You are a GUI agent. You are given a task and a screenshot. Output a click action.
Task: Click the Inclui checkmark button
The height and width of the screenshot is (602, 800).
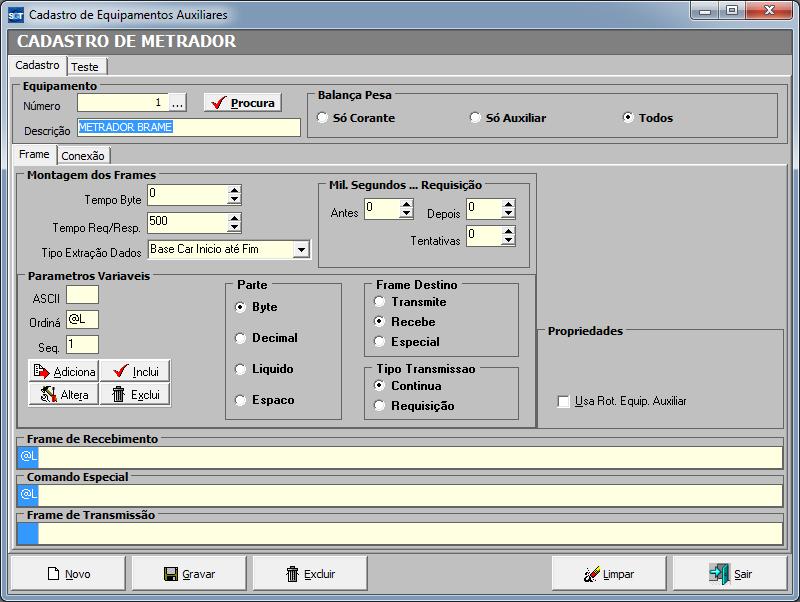(x=135, y=371)
